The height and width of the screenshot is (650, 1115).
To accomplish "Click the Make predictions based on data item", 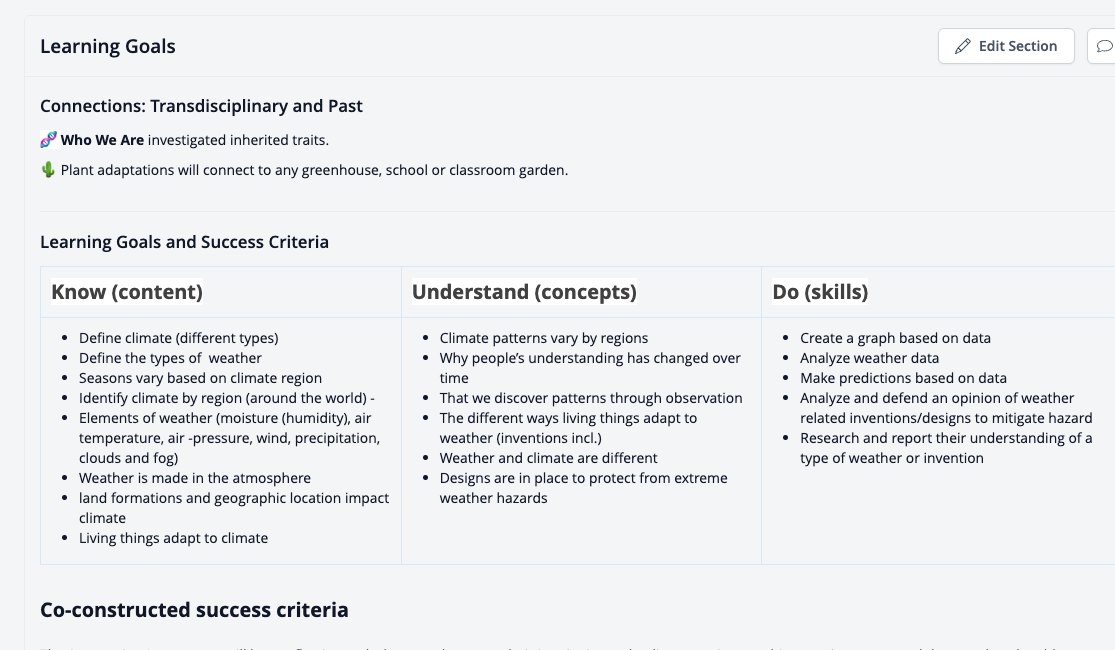I will pos(903,378).
